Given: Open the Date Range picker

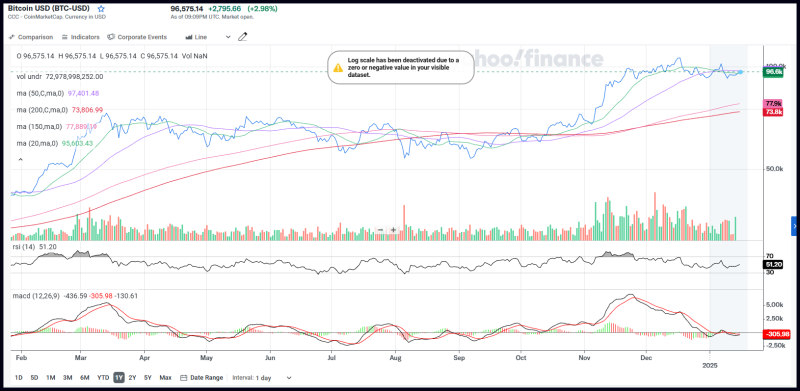Looking at the screenshot, I should coord(202,378).
